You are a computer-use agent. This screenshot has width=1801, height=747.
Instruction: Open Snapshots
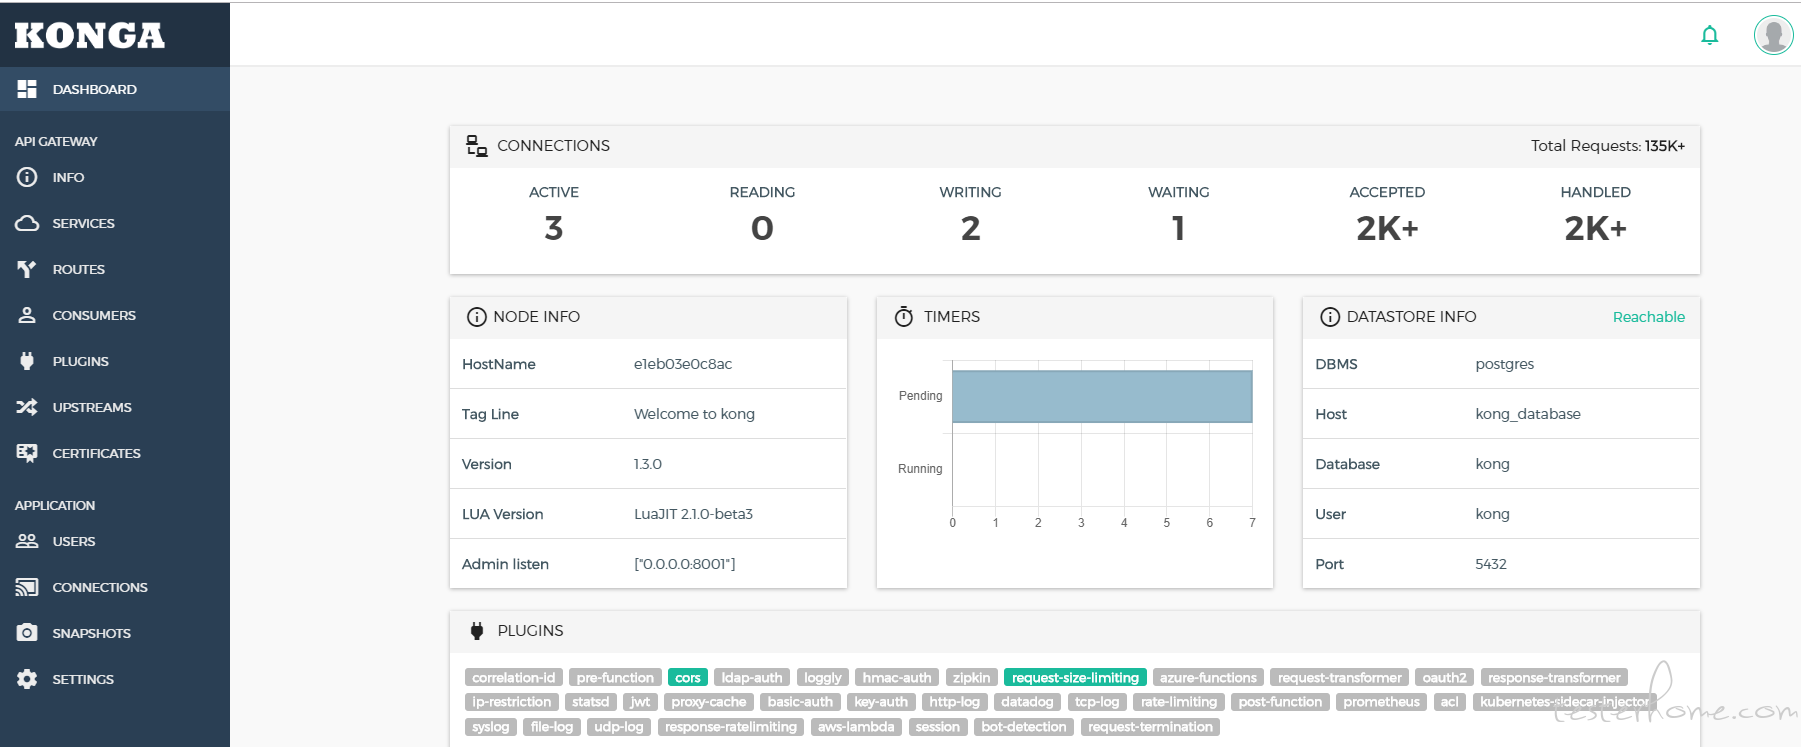tap(115, 633)
